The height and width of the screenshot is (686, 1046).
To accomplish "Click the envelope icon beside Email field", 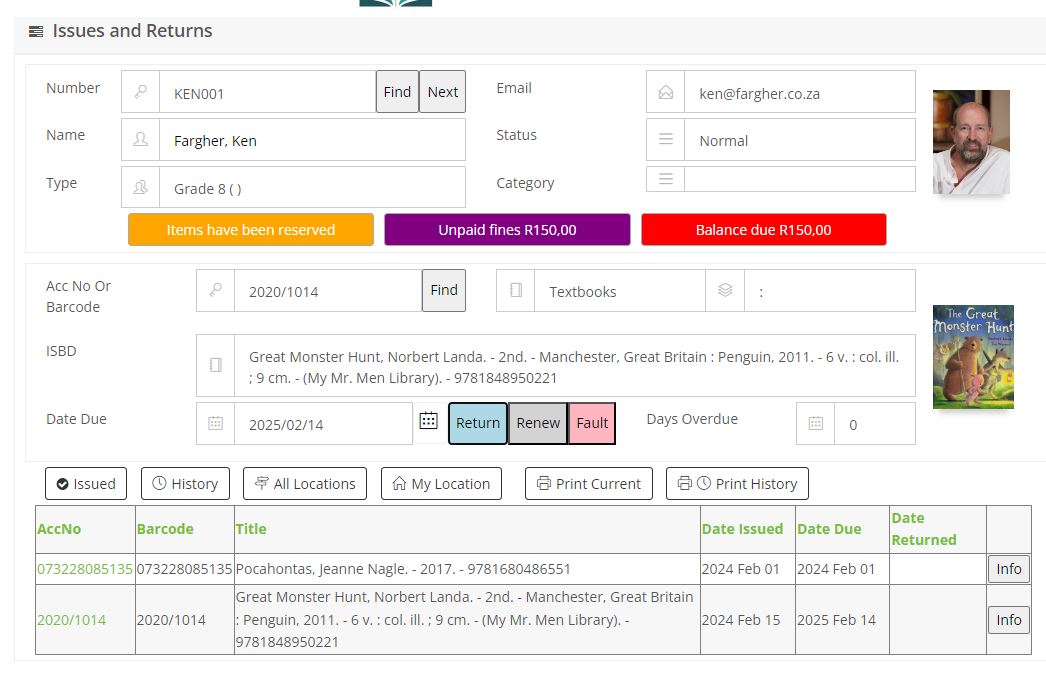I will [665, 92].
